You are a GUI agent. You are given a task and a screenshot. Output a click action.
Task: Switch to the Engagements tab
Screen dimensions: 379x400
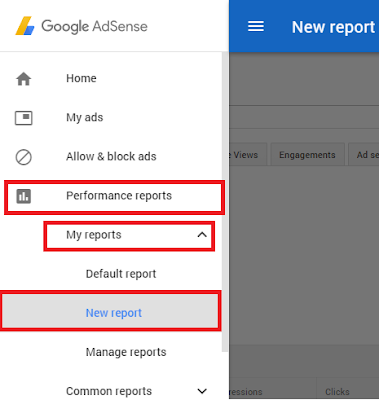point(307,155)
